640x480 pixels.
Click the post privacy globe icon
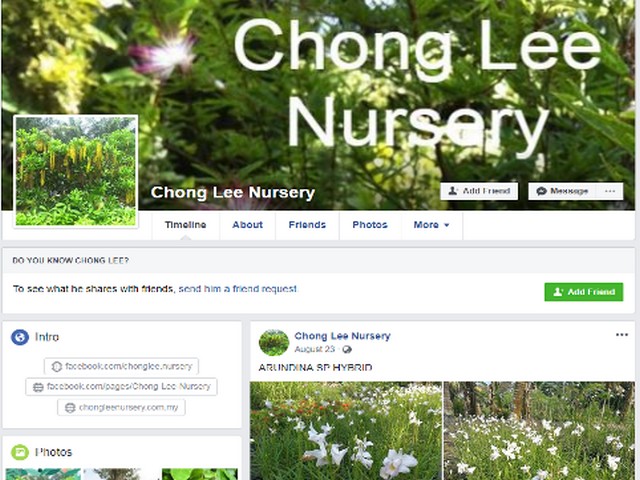[x=347, y=349]
